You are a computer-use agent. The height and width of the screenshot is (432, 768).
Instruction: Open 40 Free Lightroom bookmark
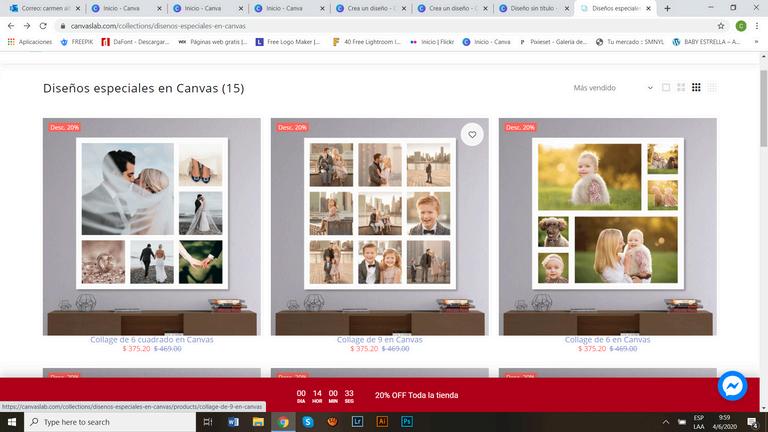[366, 42]
